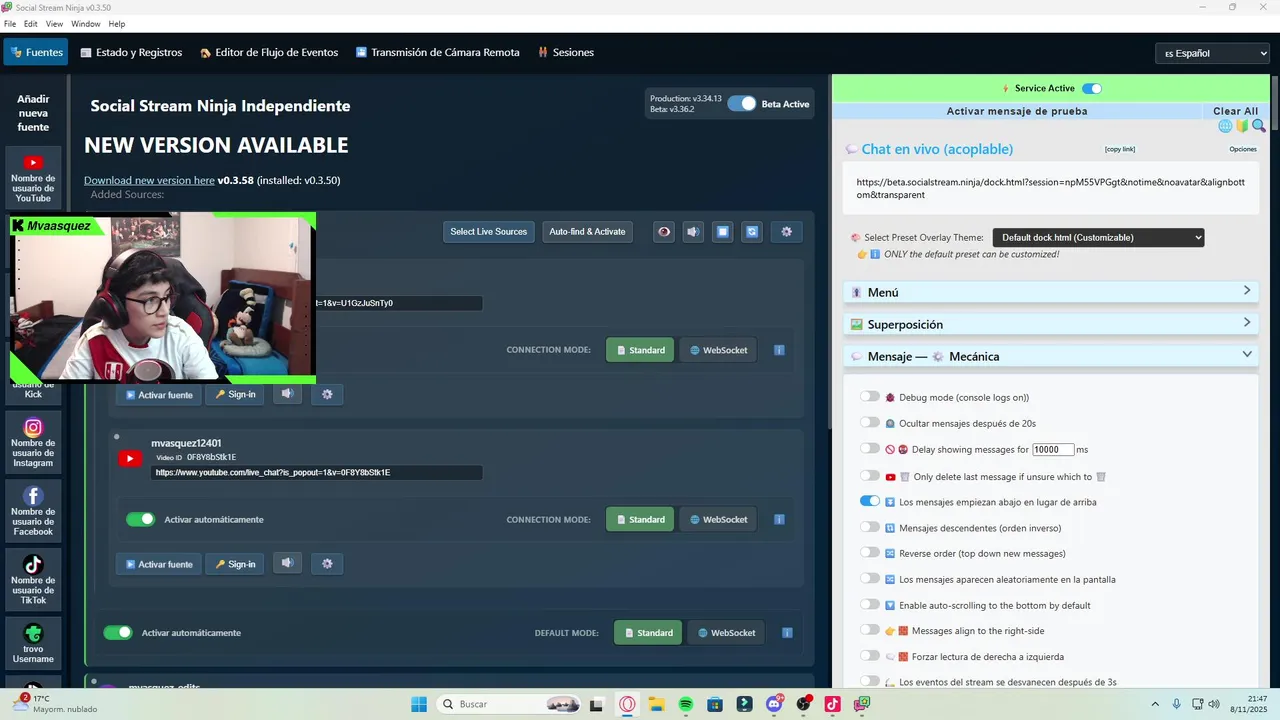Open Spotify from the taskbar
Screen dimensions: 1280x720
[686, 704]
